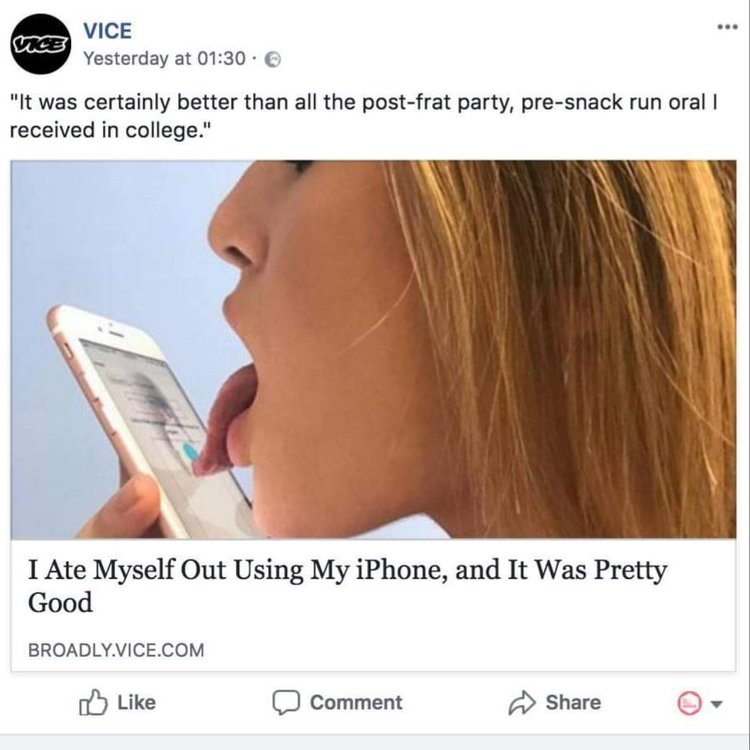Open the three-dot post options menu
The height and width of the screenshot is (750, 750).
pos(727,26)
